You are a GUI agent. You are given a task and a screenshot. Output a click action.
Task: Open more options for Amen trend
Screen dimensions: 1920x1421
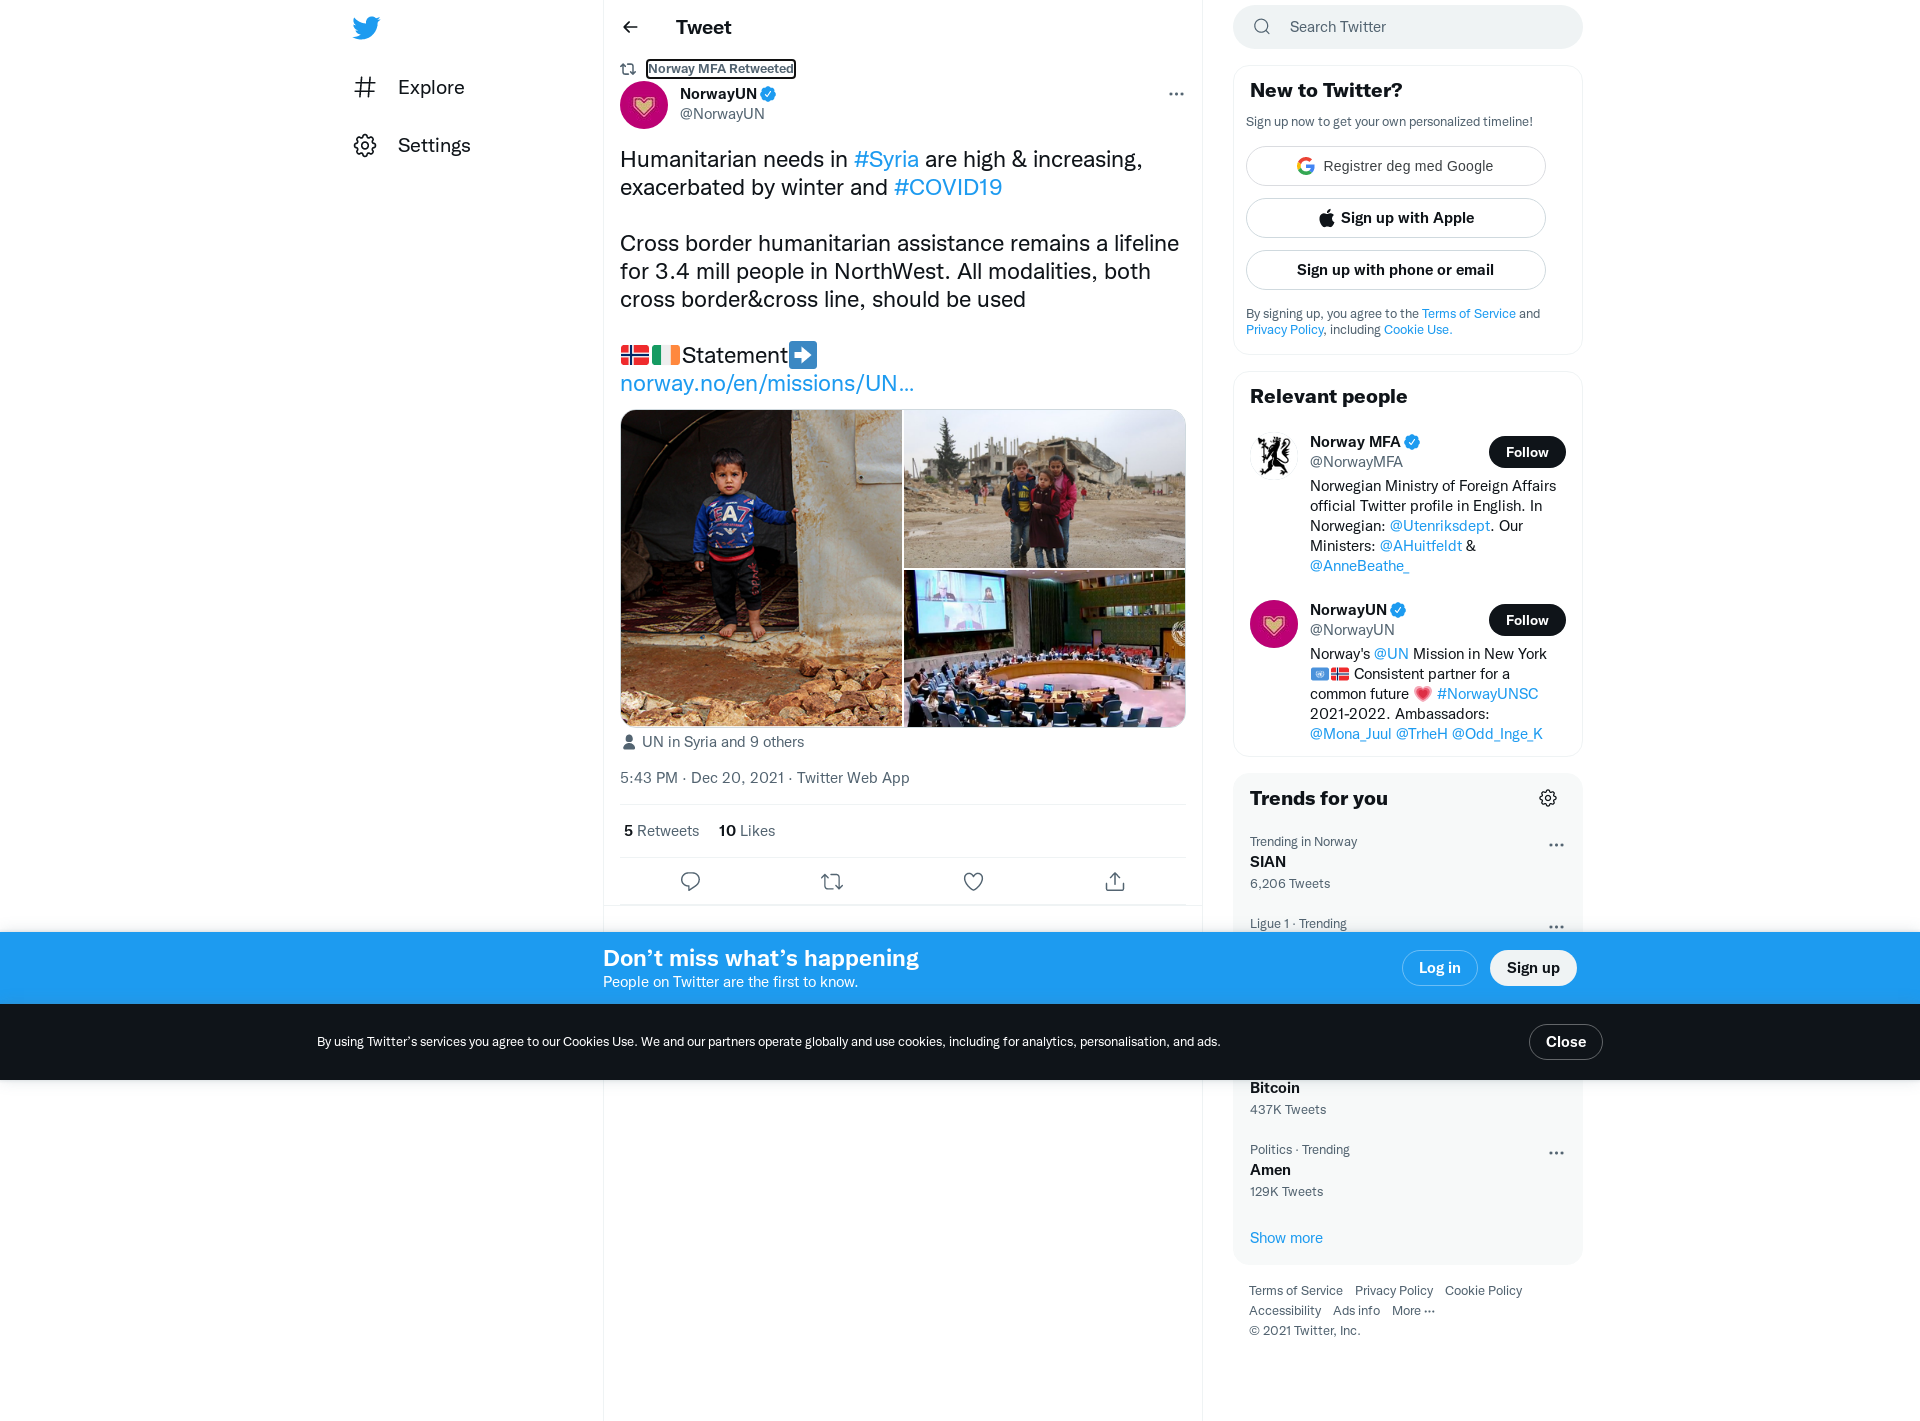[x=1556, y=1153]
